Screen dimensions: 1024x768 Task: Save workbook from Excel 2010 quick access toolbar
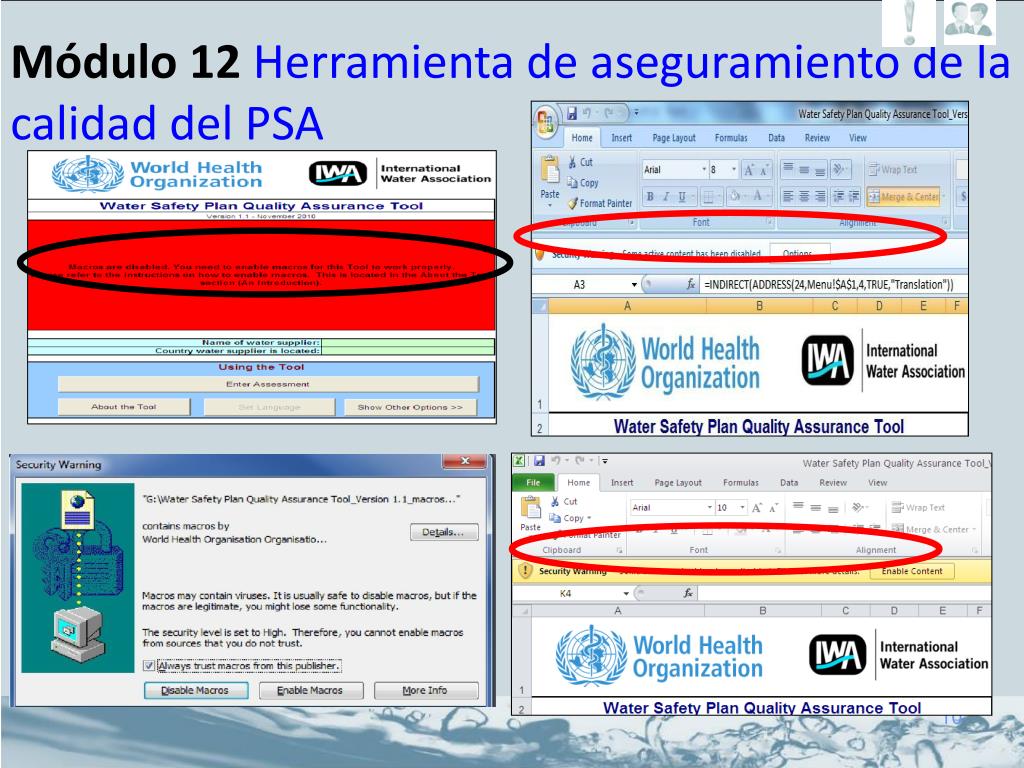pyautogui.click(x=539, y=460)
